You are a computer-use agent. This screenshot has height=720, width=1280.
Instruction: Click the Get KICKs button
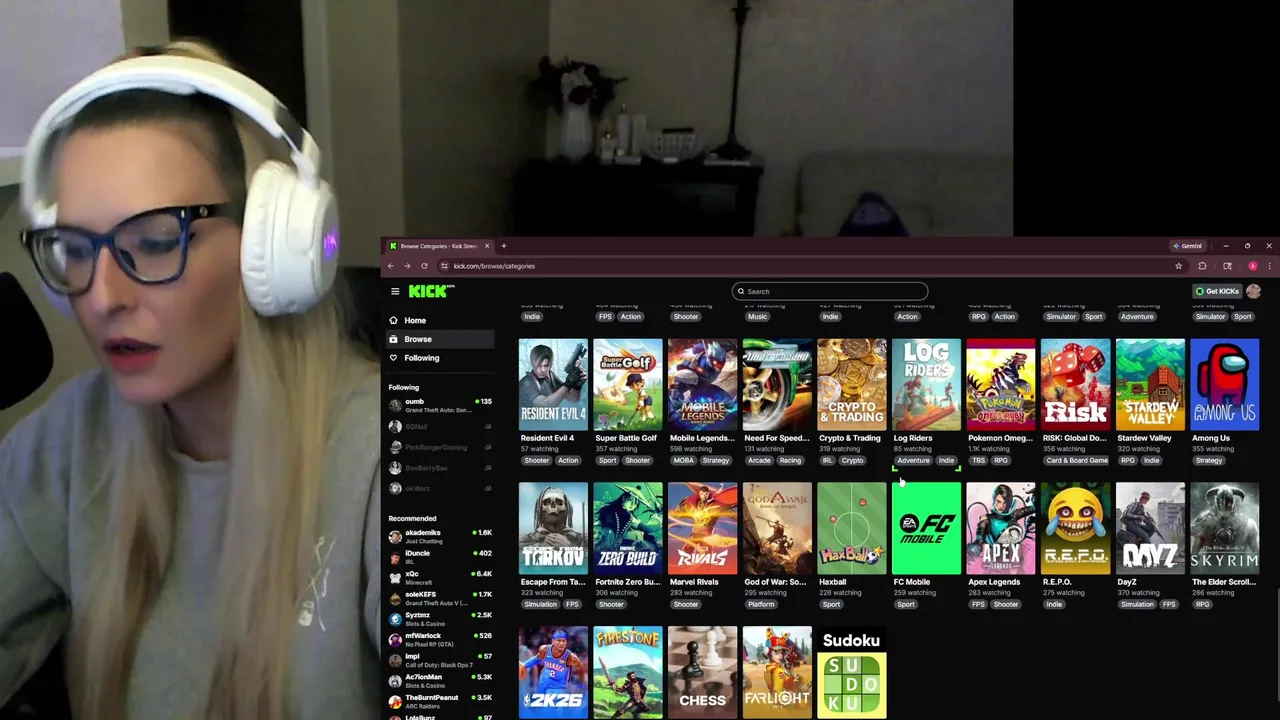click(1217, 291)
